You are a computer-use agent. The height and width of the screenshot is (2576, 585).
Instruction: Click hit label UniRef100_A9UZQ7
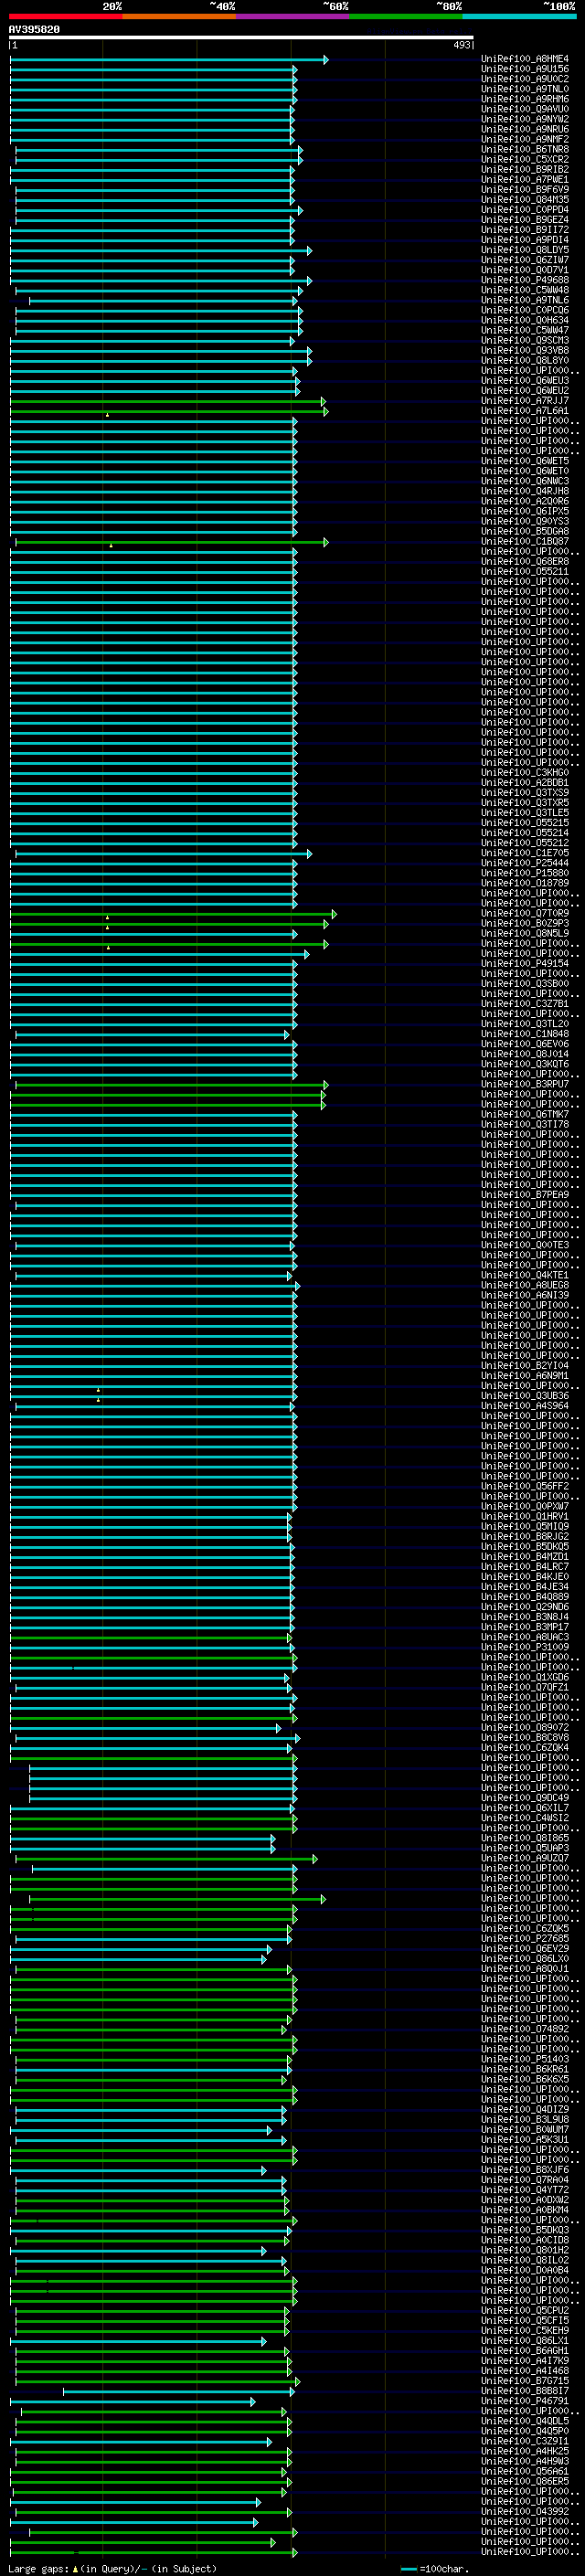(x=525, y=1858)
